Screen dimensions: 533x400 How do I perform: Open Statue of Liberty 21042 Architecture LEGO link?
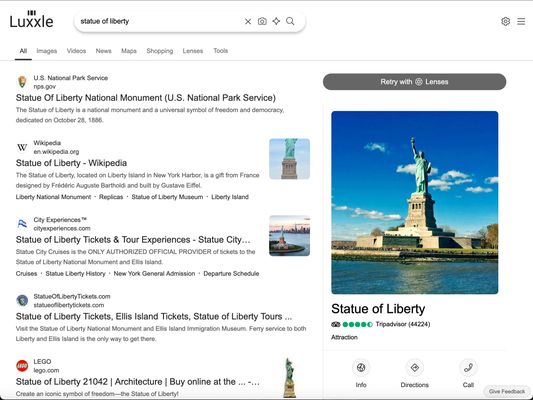(x=137, y=382)
